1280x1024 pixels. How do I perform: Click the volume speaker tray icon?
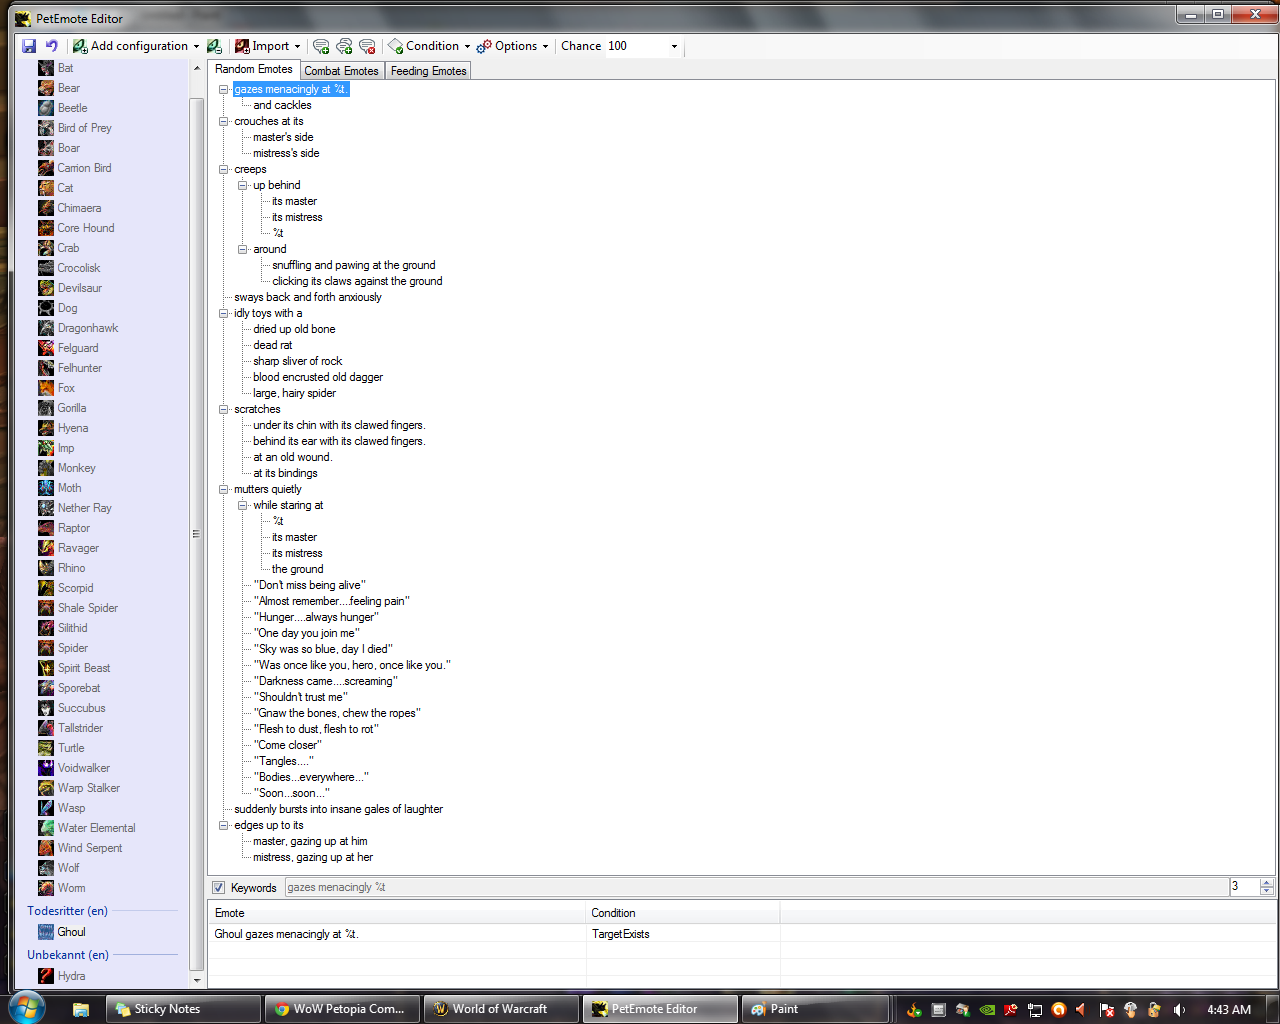point(1179,1010)
